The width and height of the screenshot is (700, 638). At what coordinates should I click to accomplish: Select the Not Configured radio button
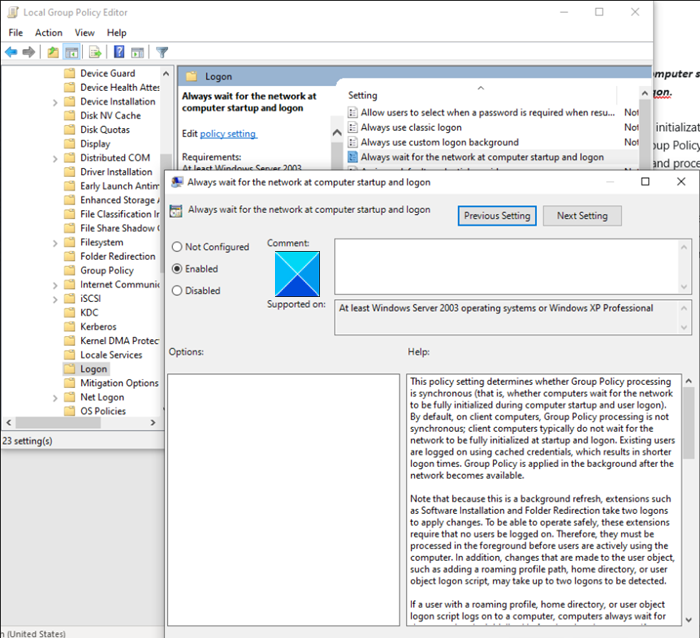[177, 247]
